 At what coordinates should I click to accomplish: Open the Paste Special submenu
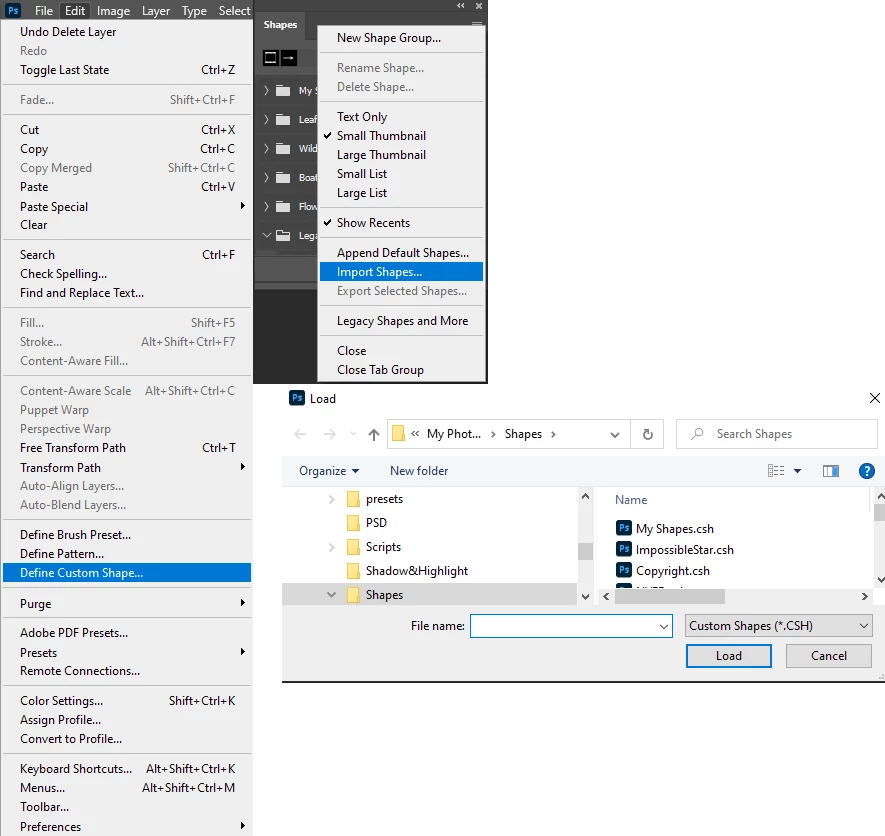click(127, 206)
